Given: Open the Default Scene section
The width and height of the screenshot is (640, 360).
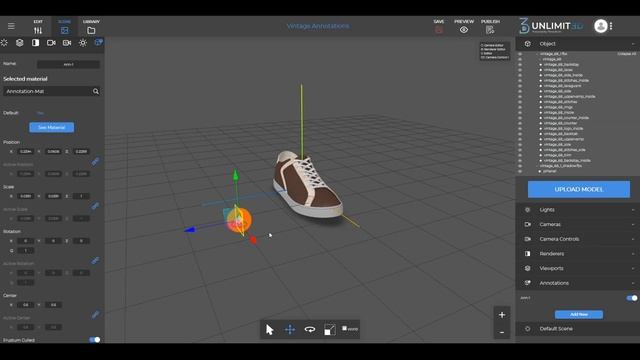Looking at the screenshot, I should click(x=578, y=329).
